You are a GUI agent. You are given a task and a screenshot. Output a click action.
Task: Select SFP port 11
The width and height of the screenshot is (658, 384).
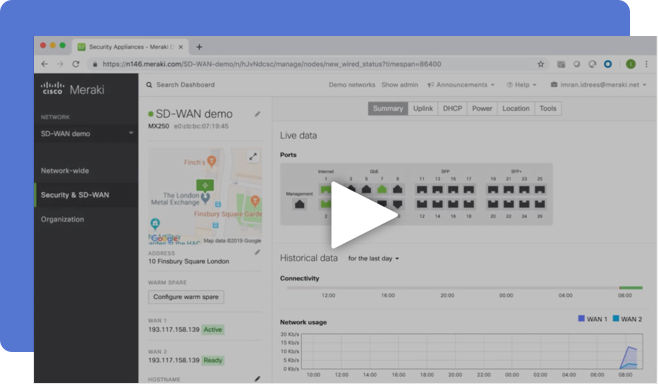(x=422, y=190)
